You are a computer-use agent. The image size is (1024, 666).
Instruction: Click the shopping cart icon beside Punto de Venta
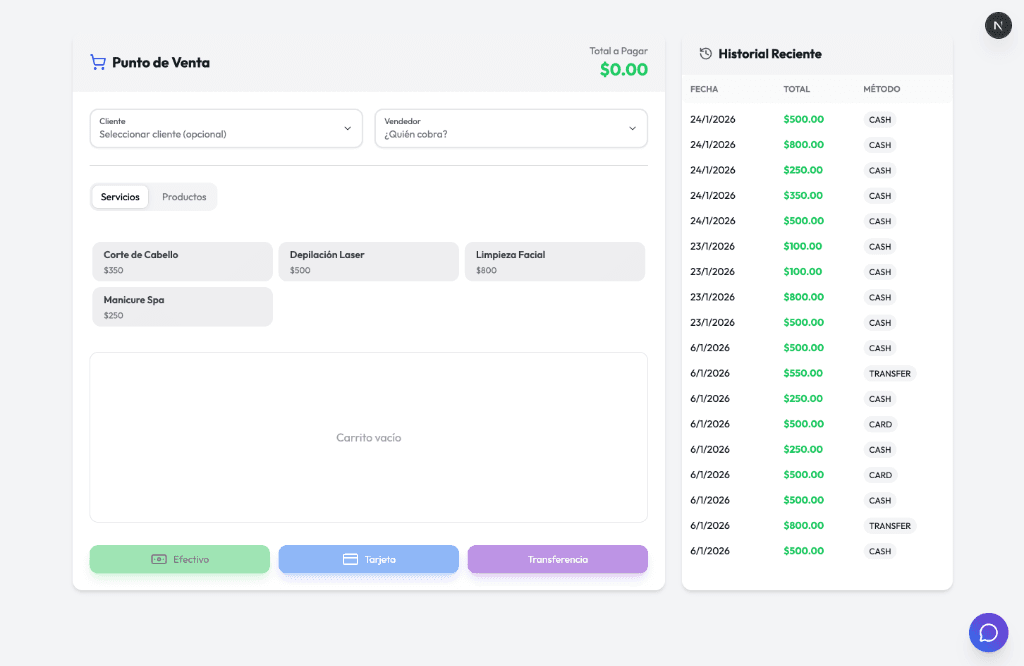coord(97,61)
